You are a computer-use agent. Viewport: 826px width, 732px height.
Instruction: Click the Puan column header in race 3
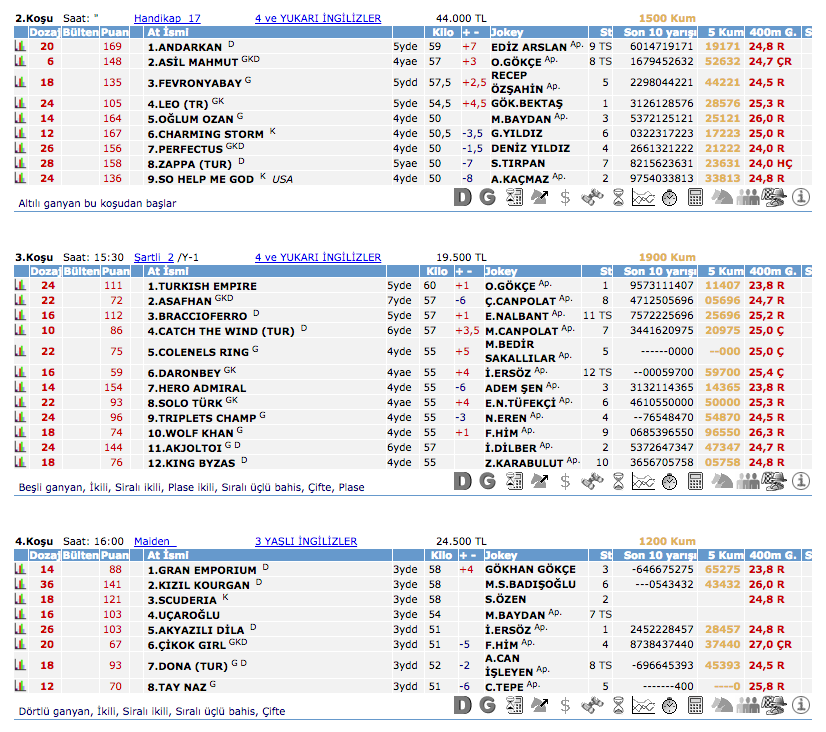pos(115,272)
